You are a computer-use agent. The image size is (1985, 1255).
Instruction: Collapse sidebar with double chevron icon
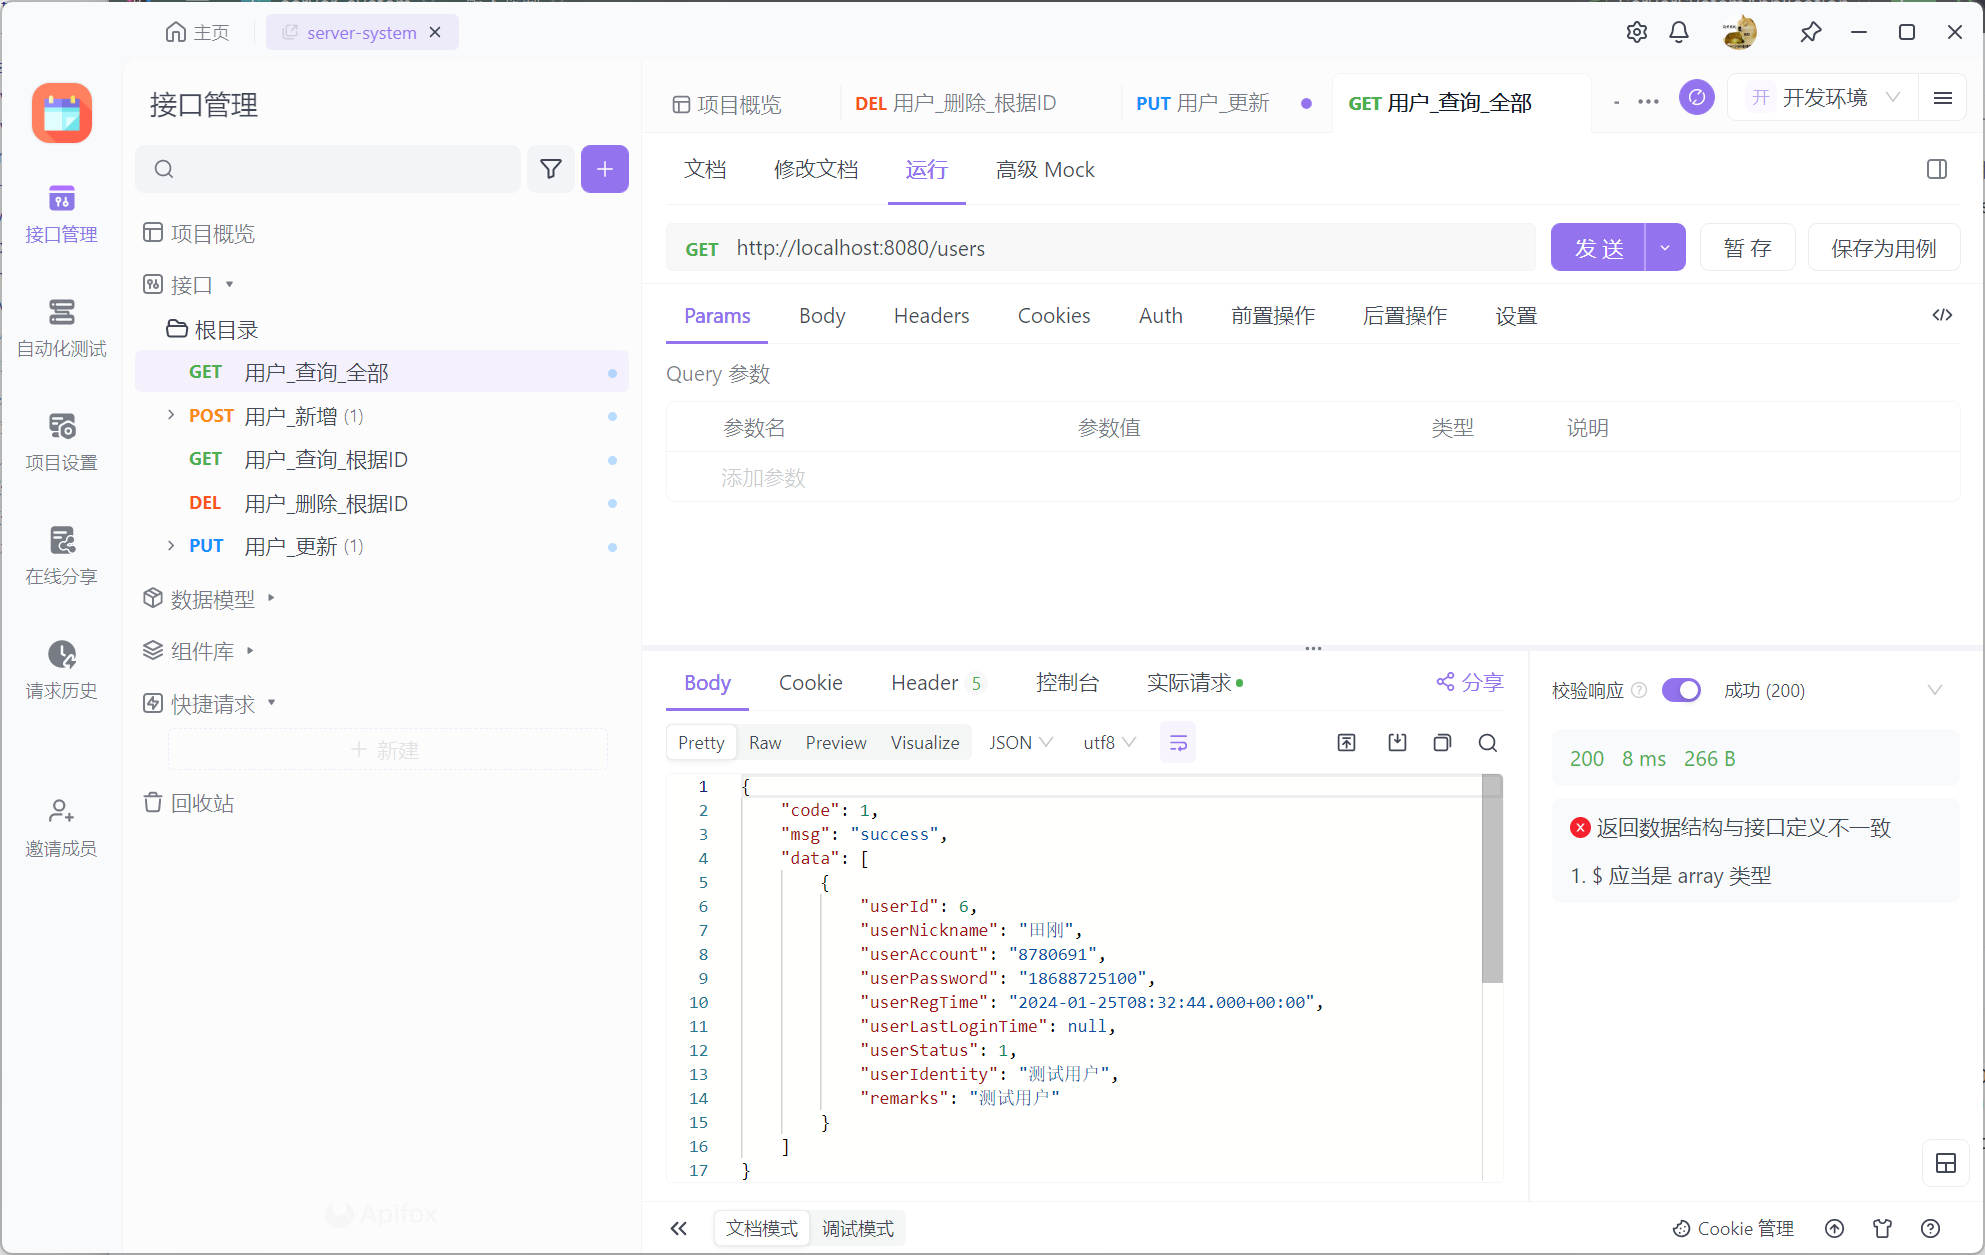click(x=679, y=1228)
